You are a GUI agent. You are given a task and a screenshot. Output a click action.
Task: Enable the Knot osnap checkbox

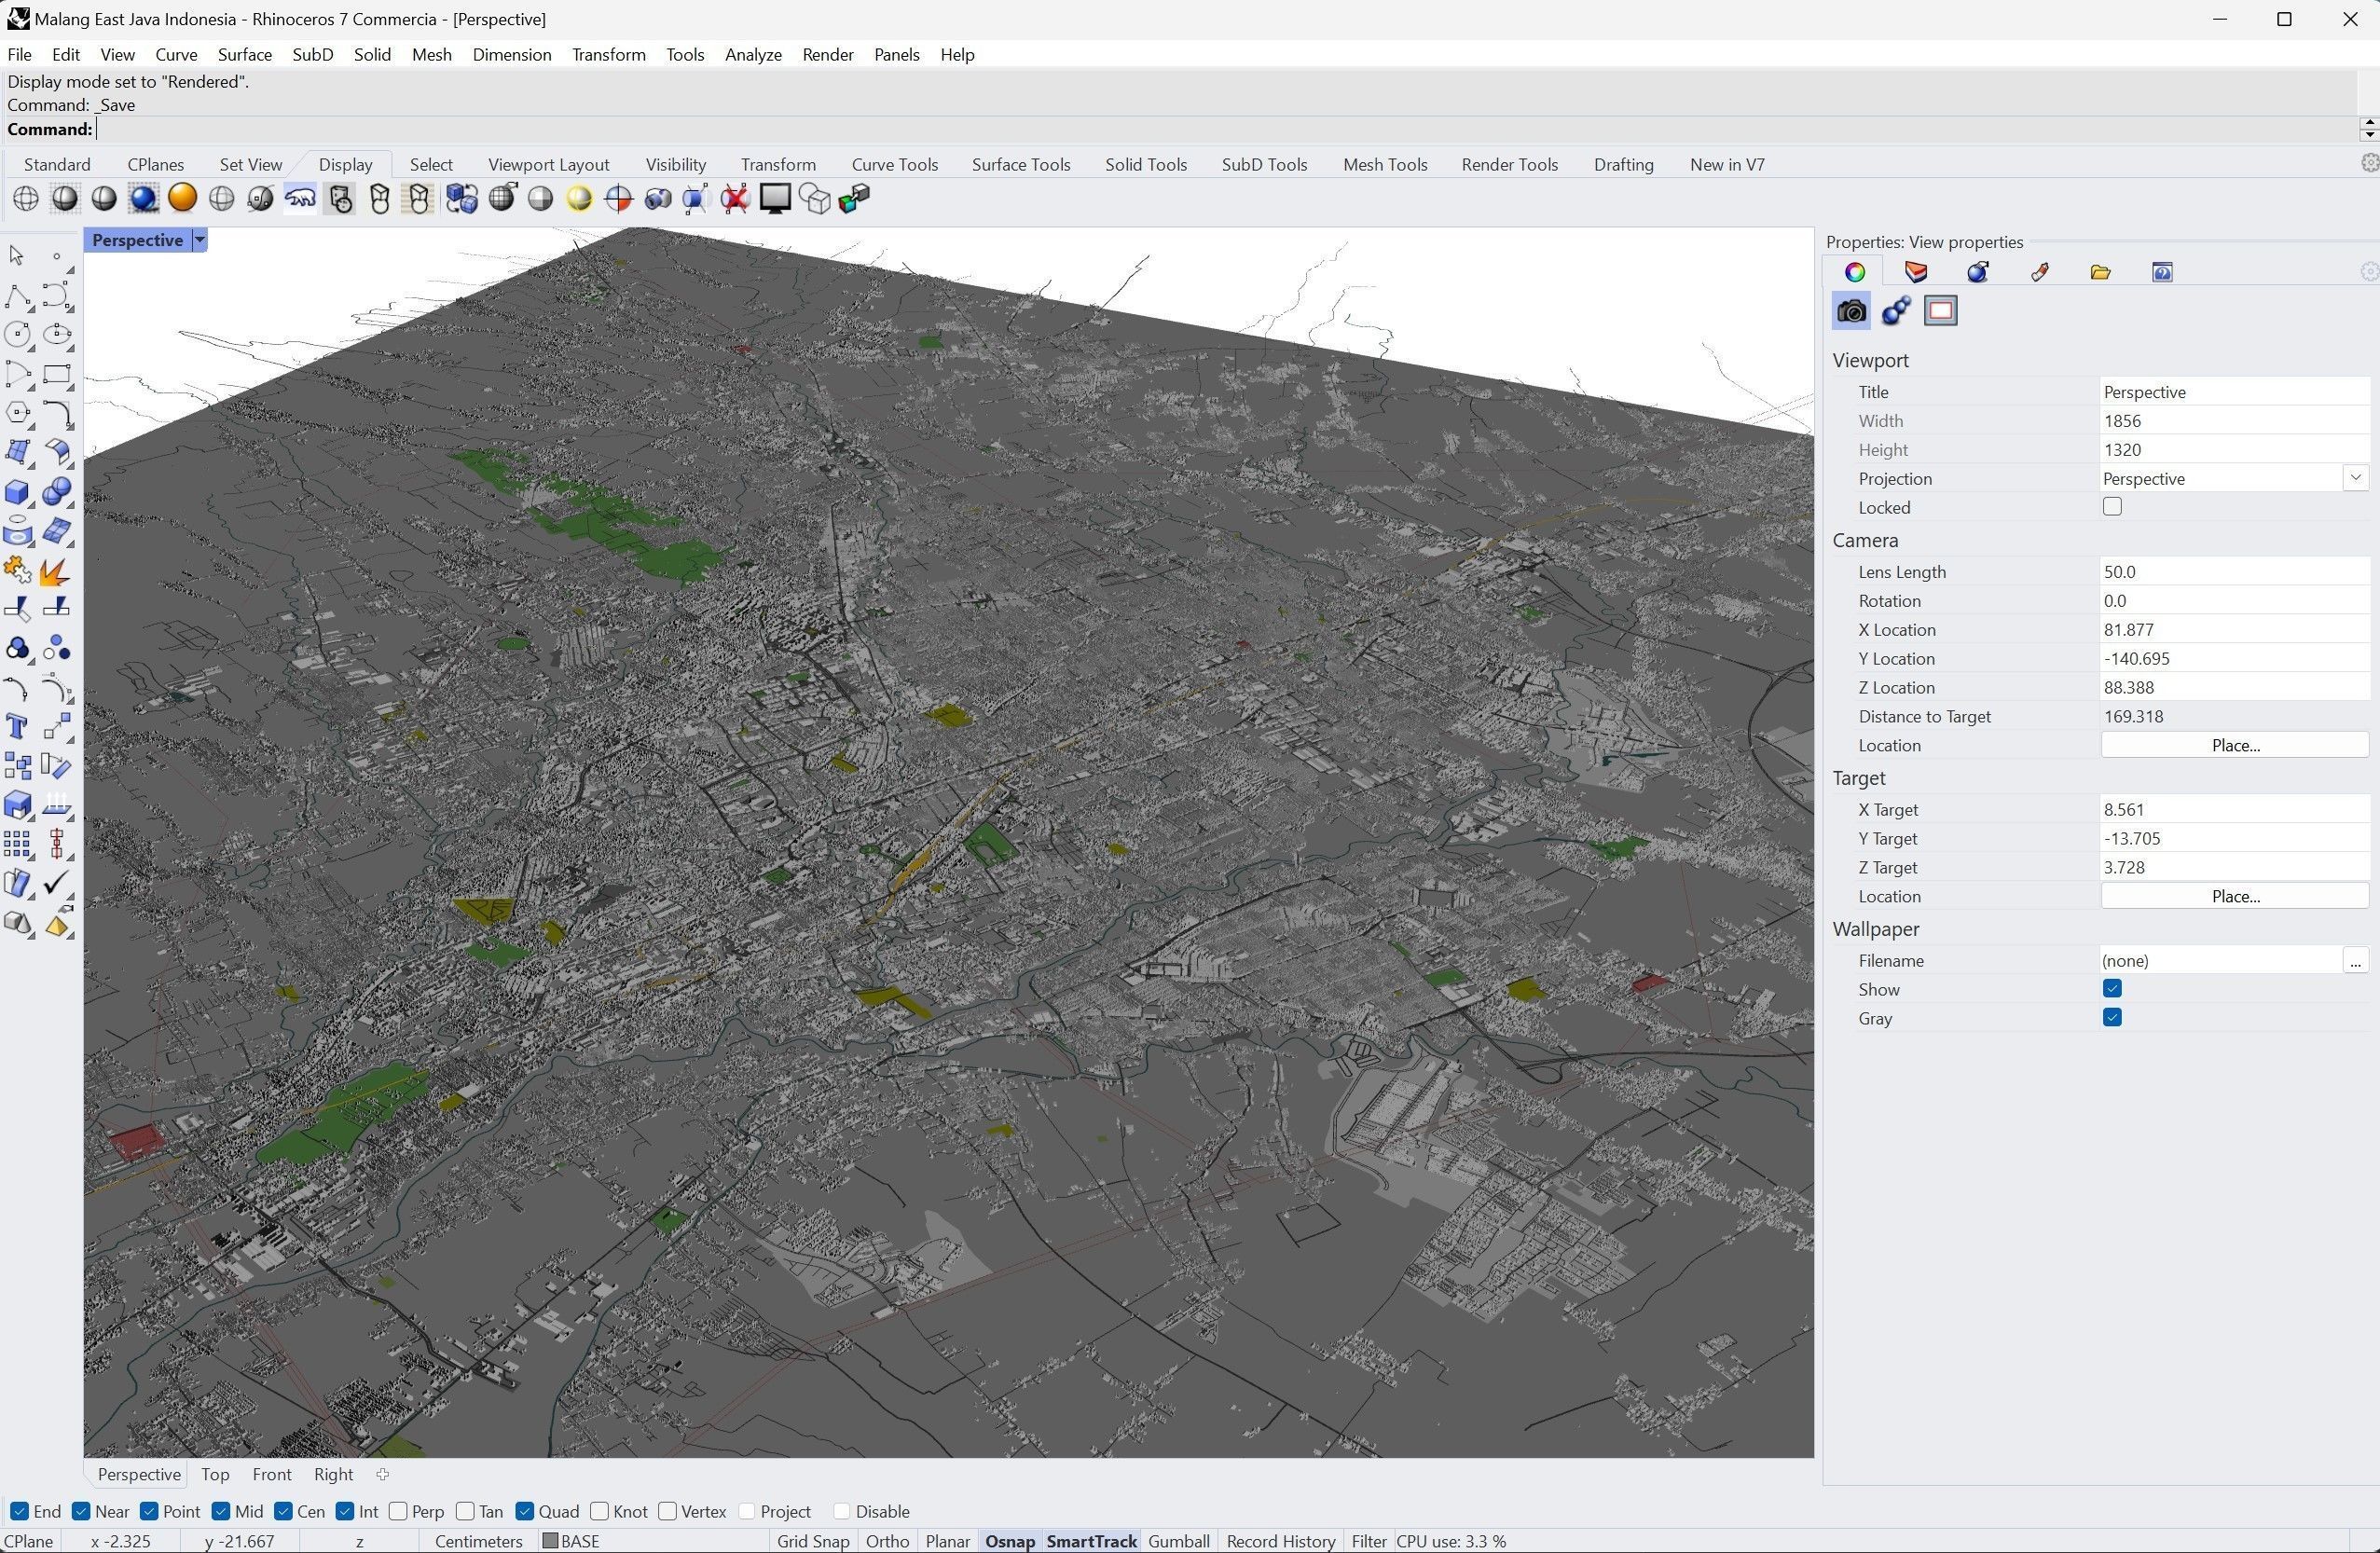[x=600, y=1511]
